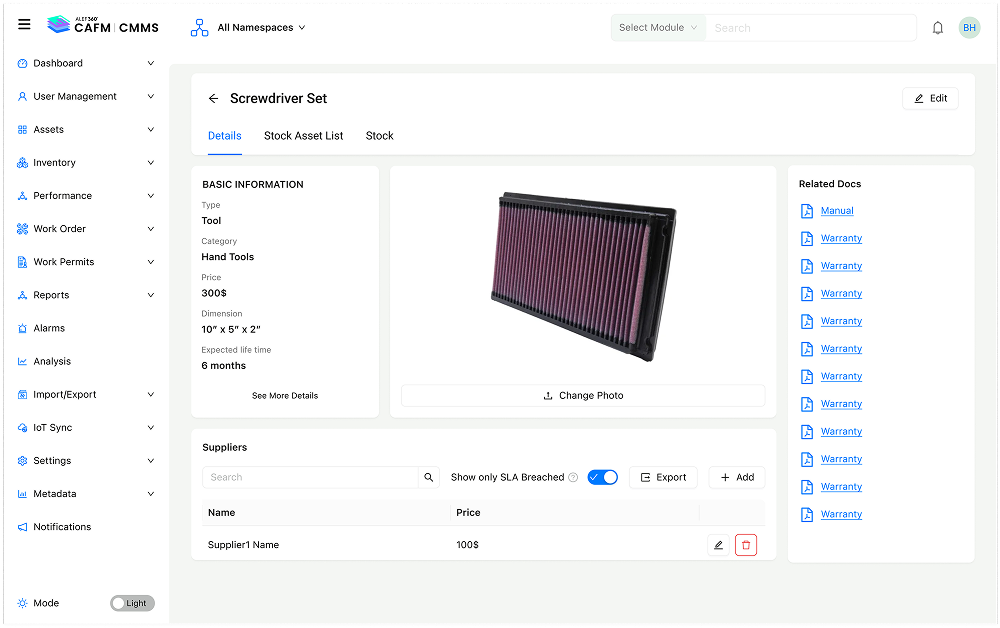This screenshot has height=628, width=1000.
Task: Expand the Settings menu chevron
Action: tap(151, 461)
